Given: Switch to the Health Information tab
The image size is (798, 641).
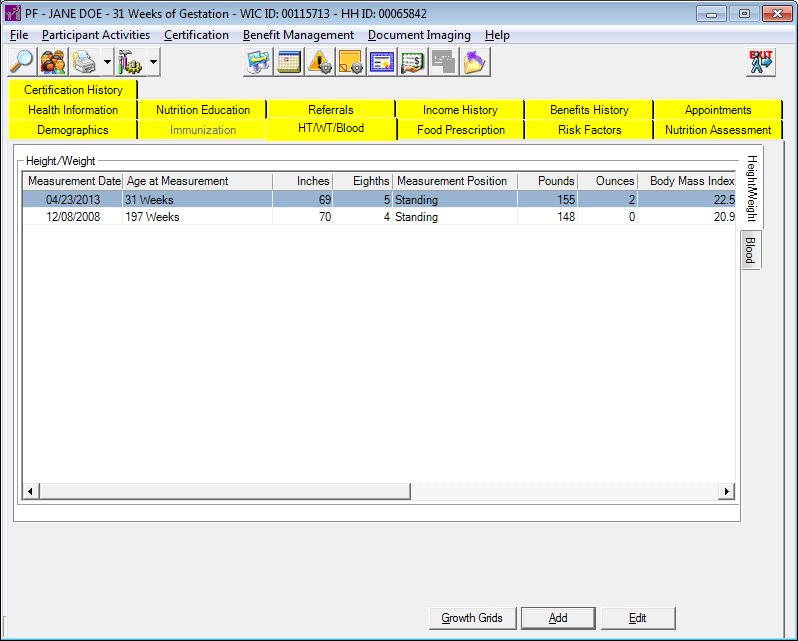Looking at the screenshot, I should [73, 110].
